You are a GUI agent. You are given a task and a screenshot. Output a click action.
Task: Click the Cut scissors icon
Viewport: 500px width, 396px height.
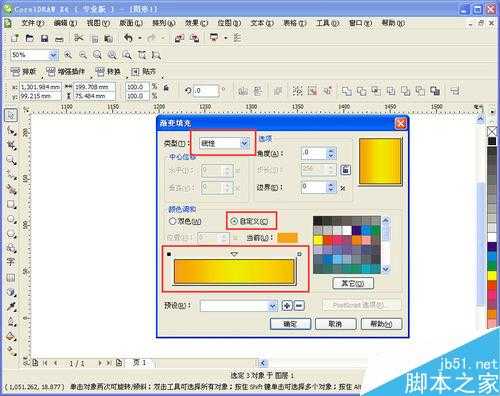79,38
